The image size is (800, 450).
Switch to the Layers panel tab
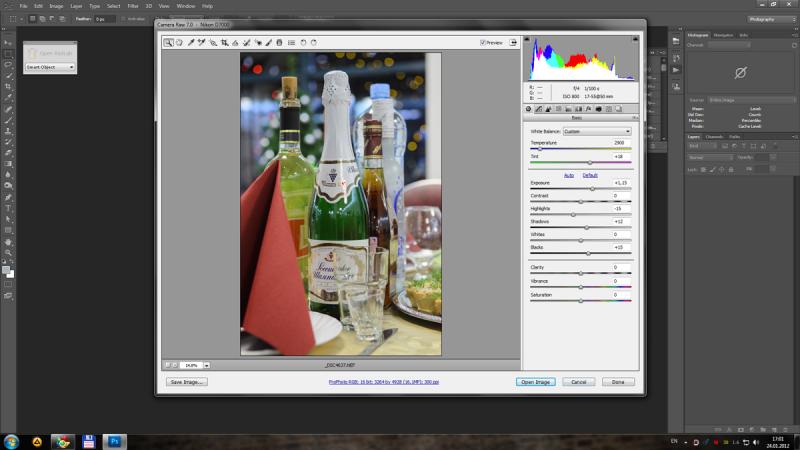693,137
